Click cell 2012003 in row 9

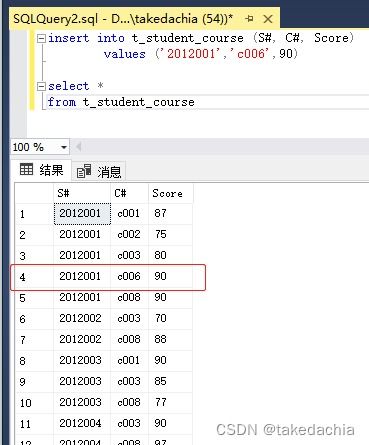[x=82, y=382]
